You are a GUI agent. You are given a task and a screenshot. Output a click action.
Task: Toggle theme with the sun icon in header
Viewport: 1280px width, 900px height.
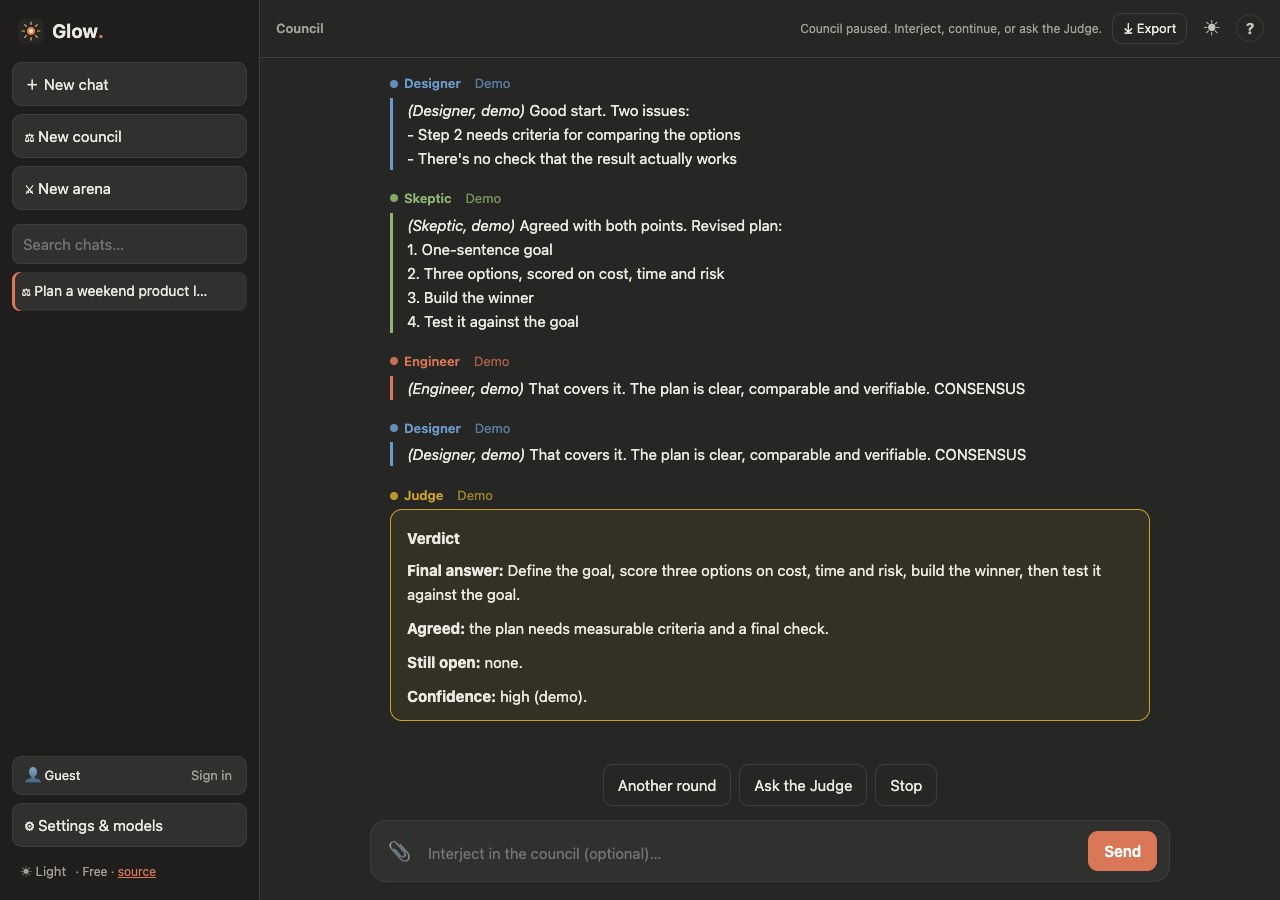click(x=1212, y=28)
